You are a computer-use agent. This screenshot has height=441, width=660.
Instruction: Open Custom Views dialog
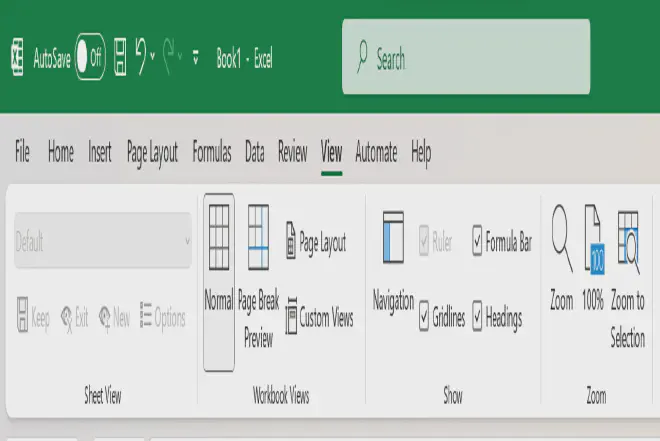tap(319, 319)
